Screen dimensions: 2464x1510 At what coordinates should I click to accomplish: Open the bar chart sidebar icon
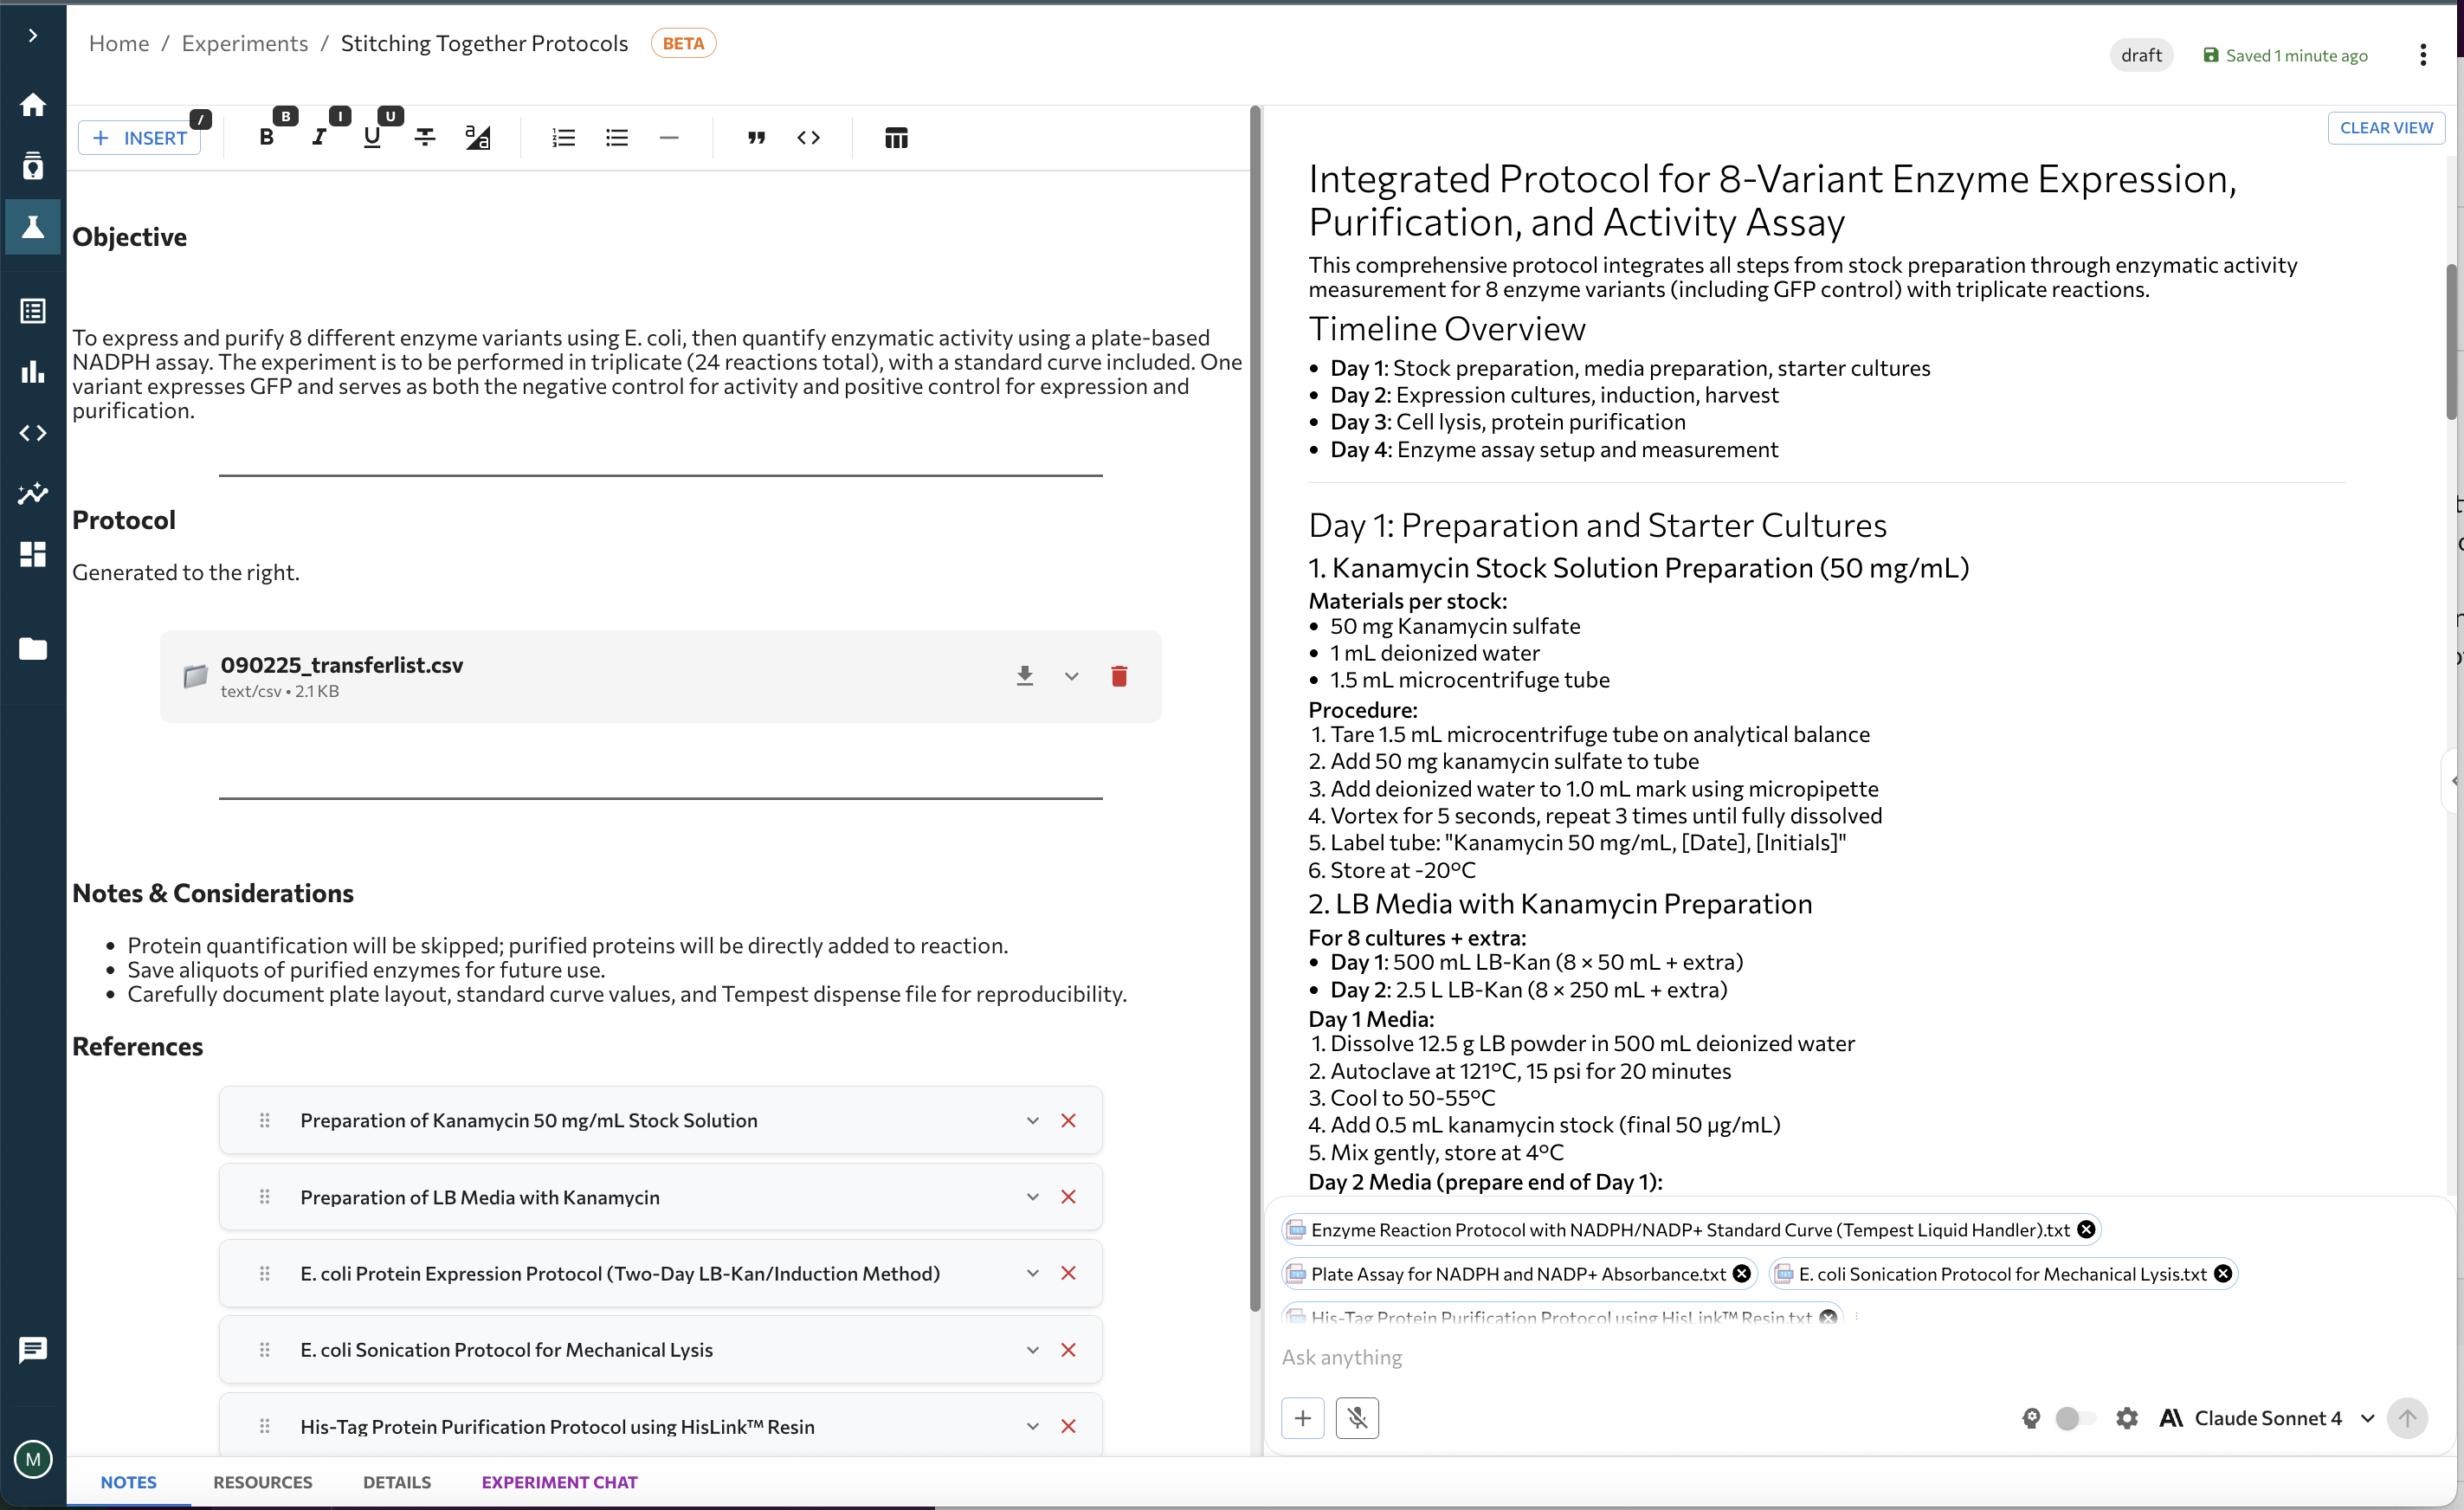[x=33, y=372]
